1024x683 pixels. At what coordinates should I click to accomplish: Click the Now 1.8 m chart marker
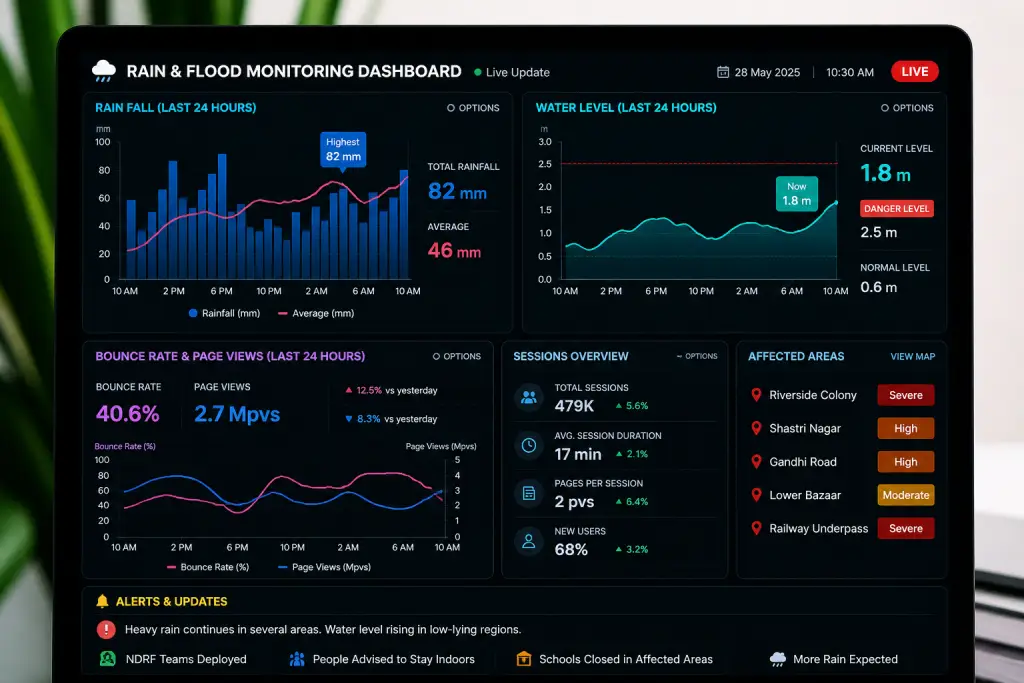[x=796, y=193]
